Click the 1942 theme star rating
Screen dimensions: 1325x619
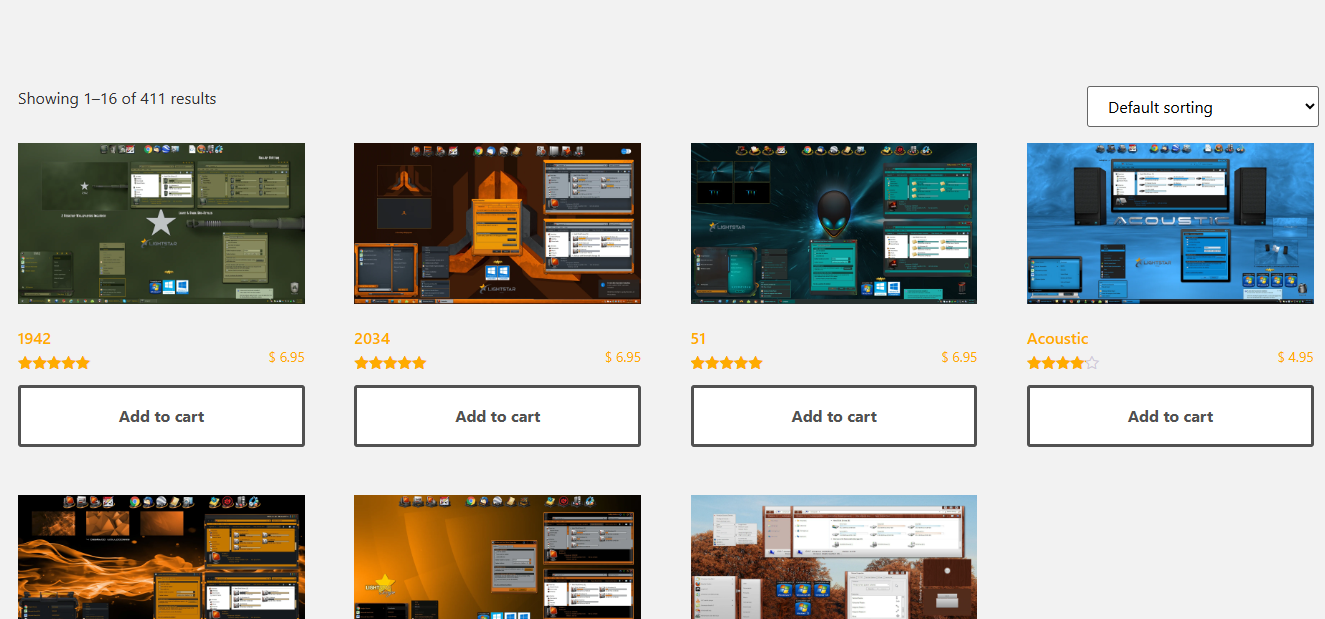(x=54, y=363)
